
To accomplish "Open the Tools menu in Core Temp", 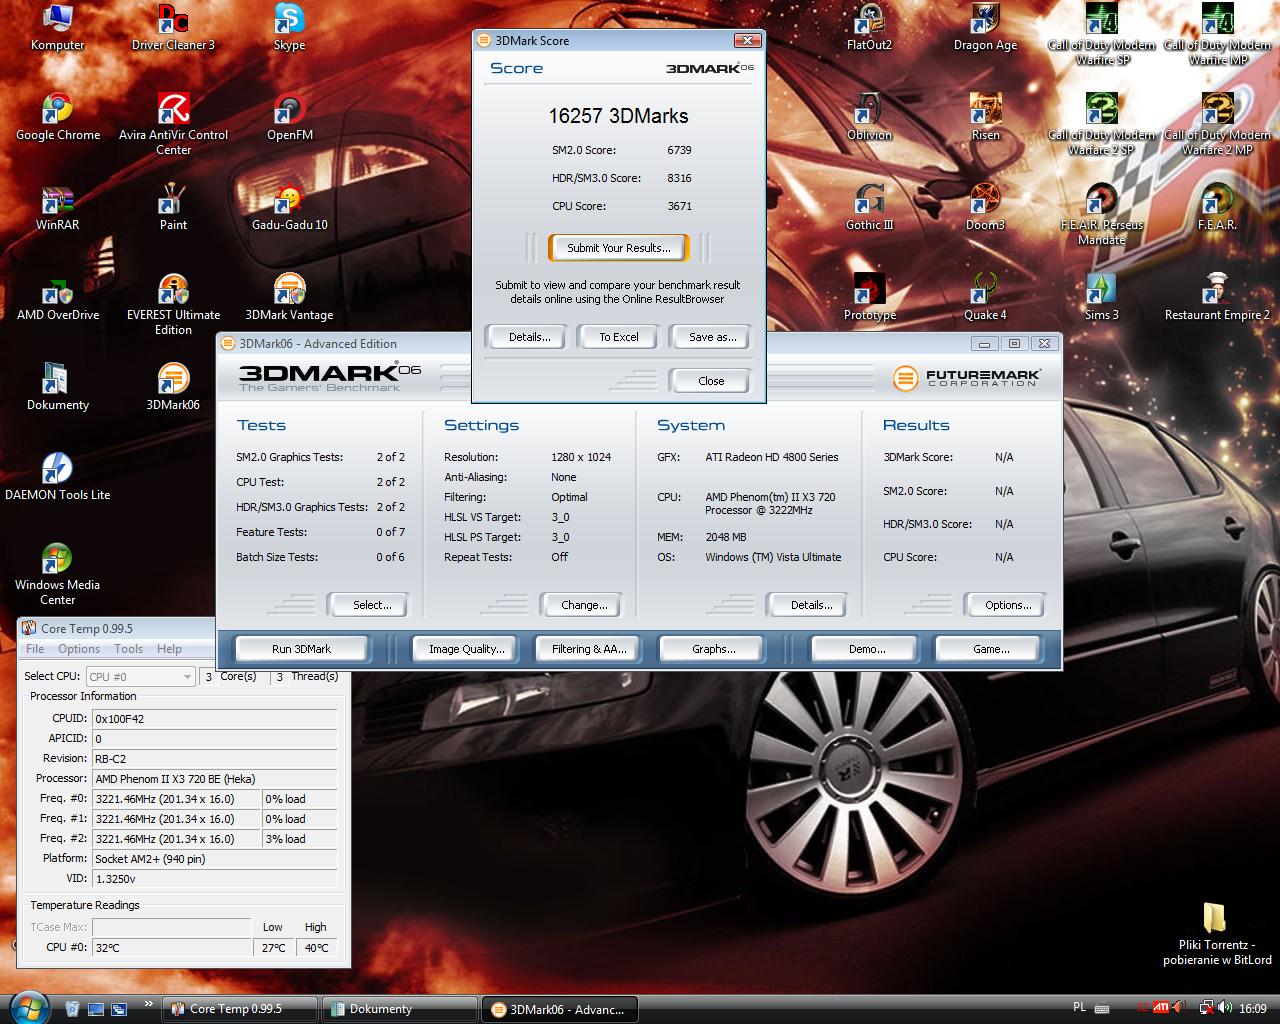I will point(128,649).
